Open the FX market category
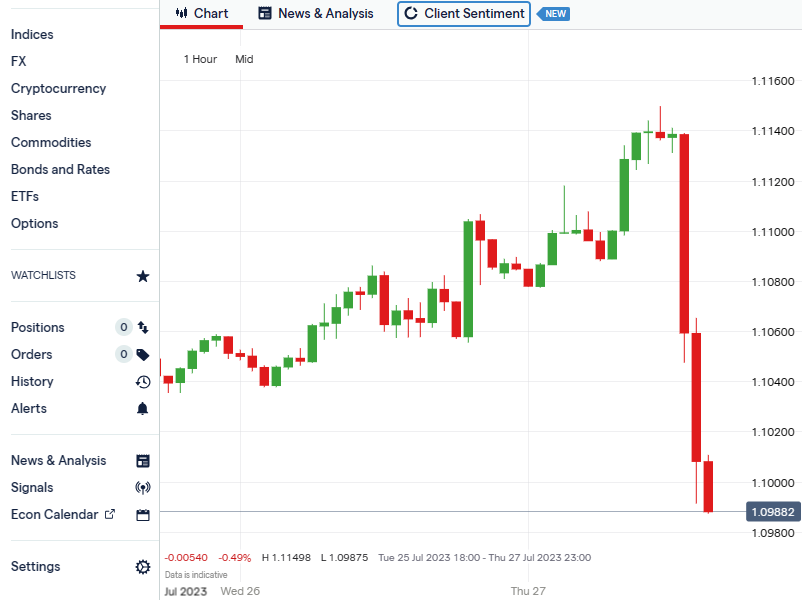802x600 pixels. coord(18,61)
